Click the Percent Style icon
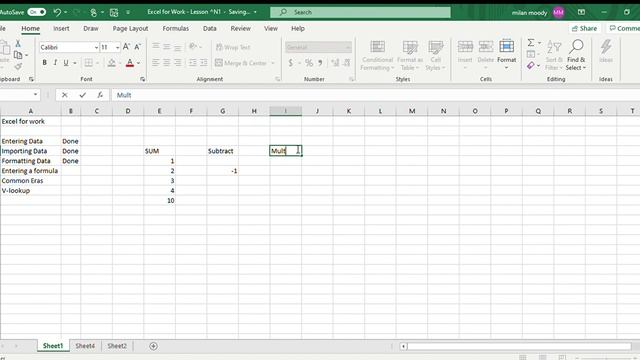The width and height of the screenshot is (640, 360). 309,63
